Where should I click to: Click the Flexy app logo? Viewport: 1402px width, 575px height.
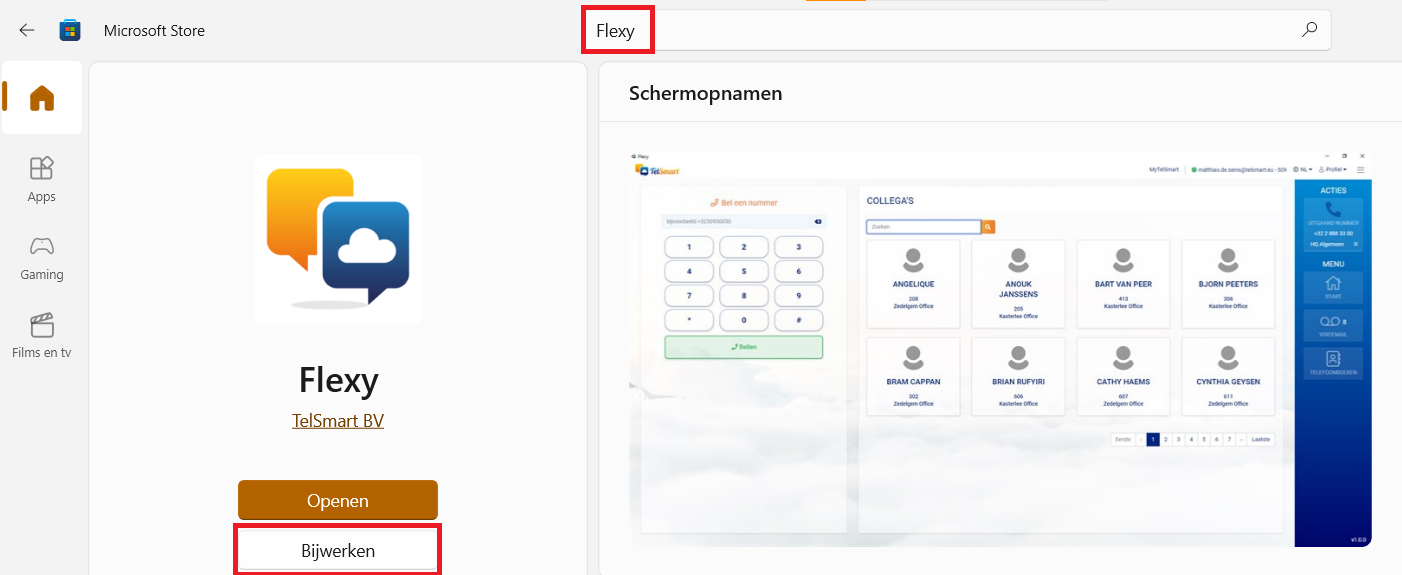[x=338, y=238]
